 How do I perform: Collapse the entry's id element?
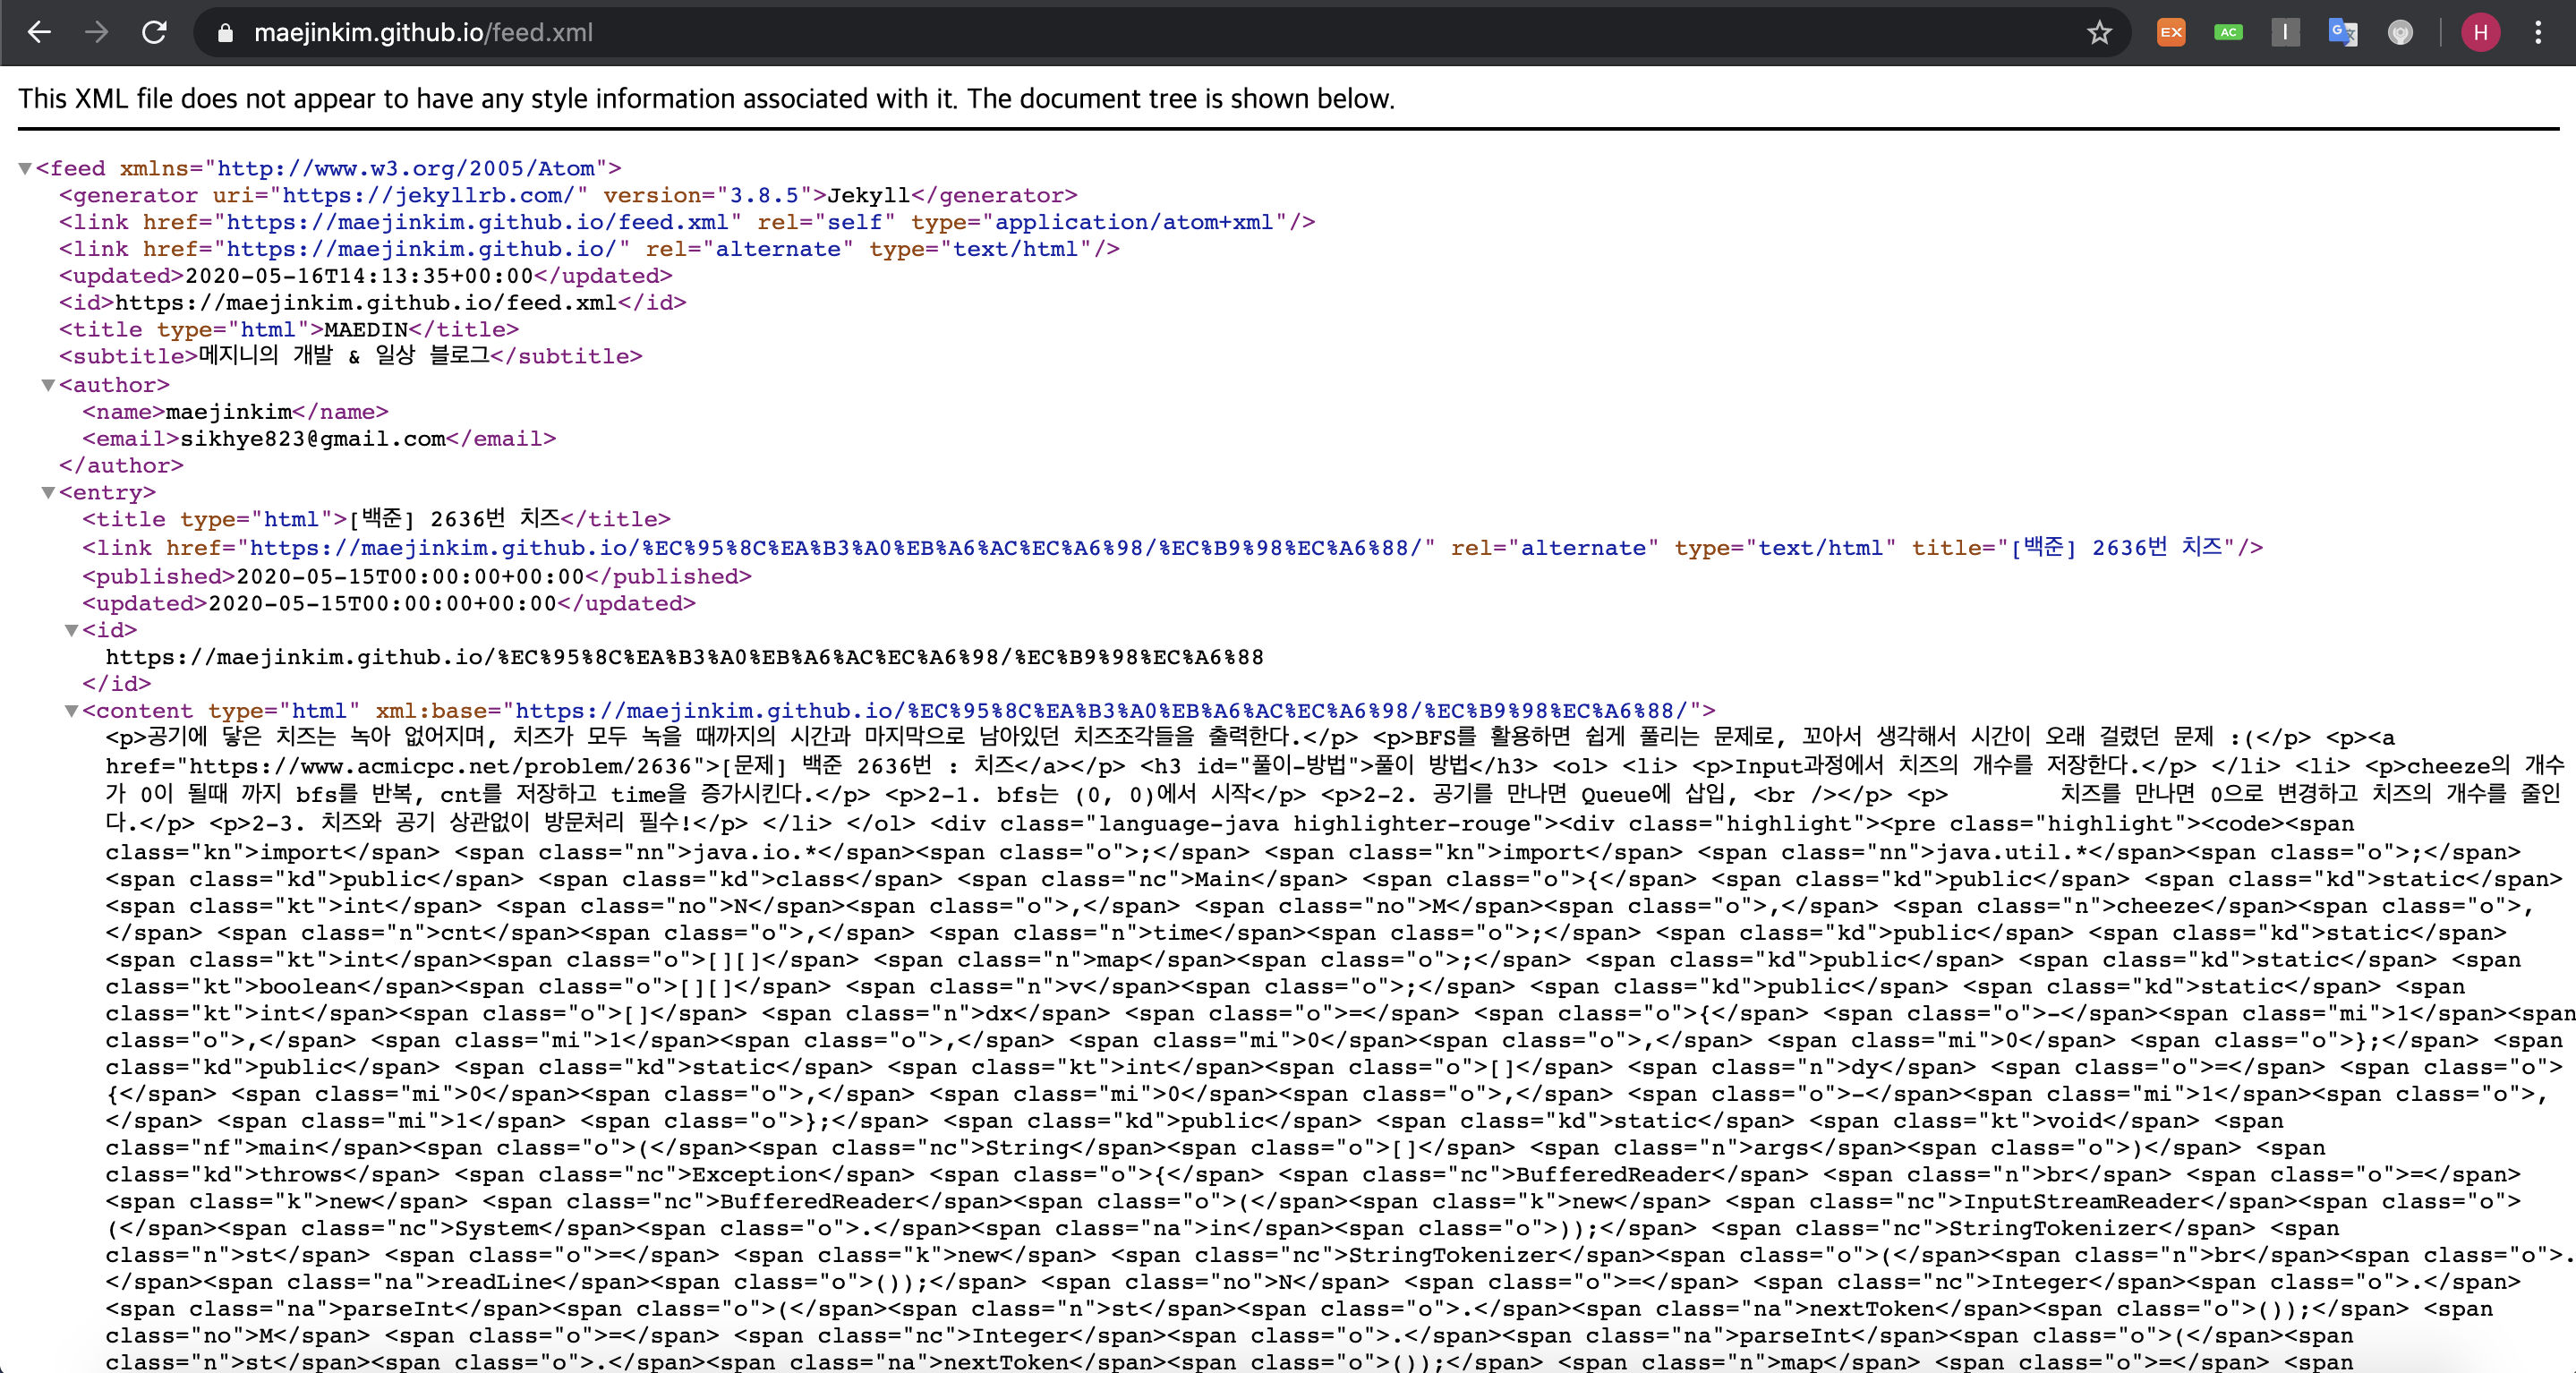(x=71, y=630)
